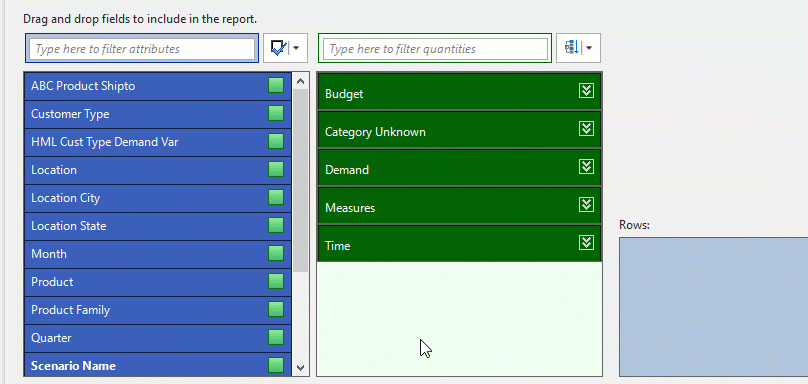Click the Time group label

point(338,246)
